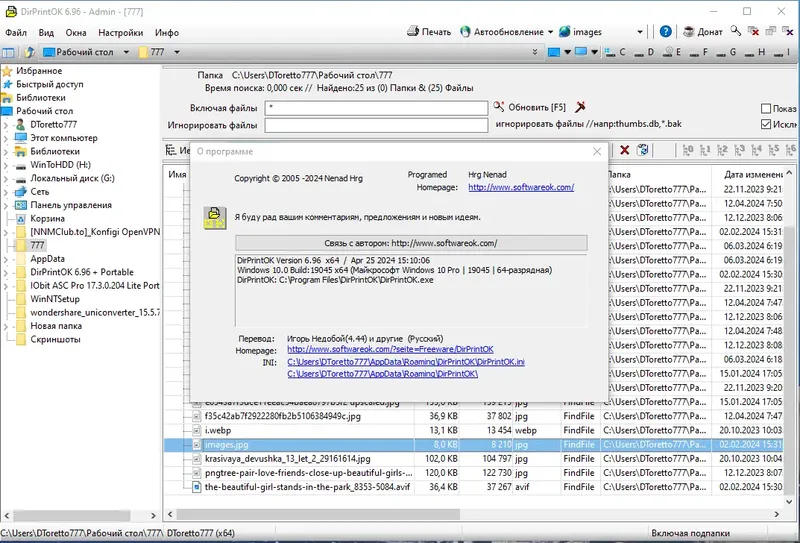Click into the Игнорировать файлы input field
The width and height of the screenshot is (800, 543).
tap(376, 125)
